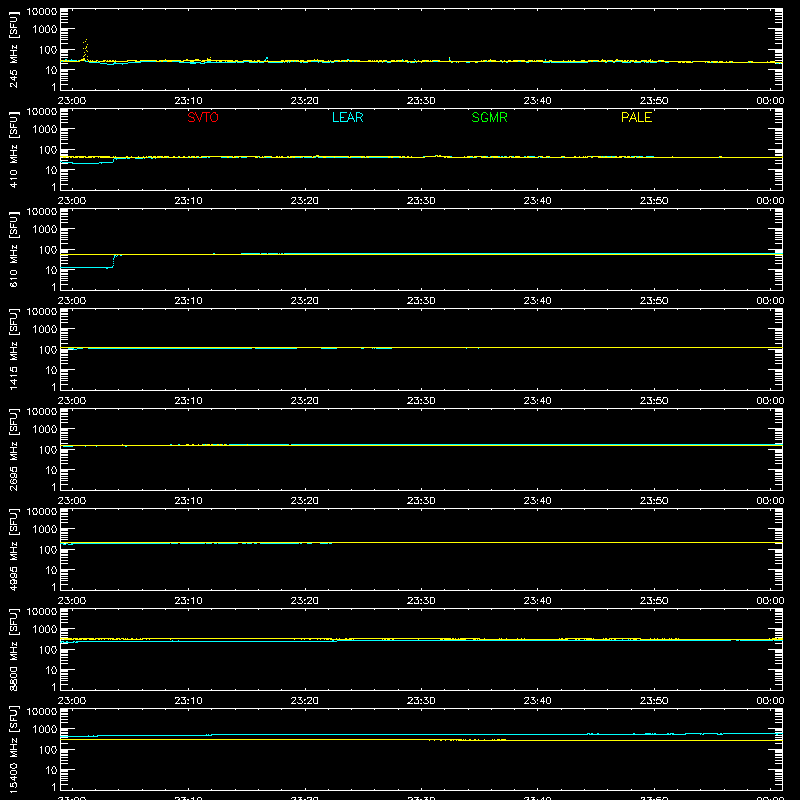
Task: Click the cyan step rise in 610 MHz panel
Action: pyautogui.click(x=114, y=261)
